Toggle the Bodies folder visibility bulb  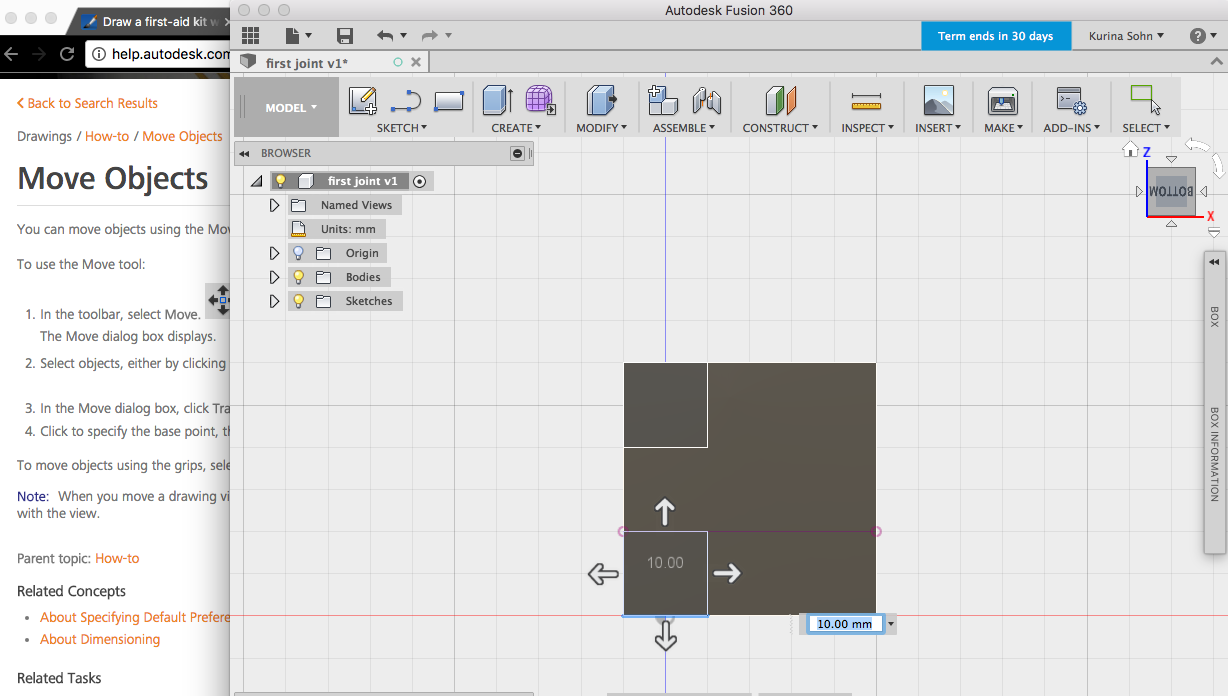tap(297, 277)
